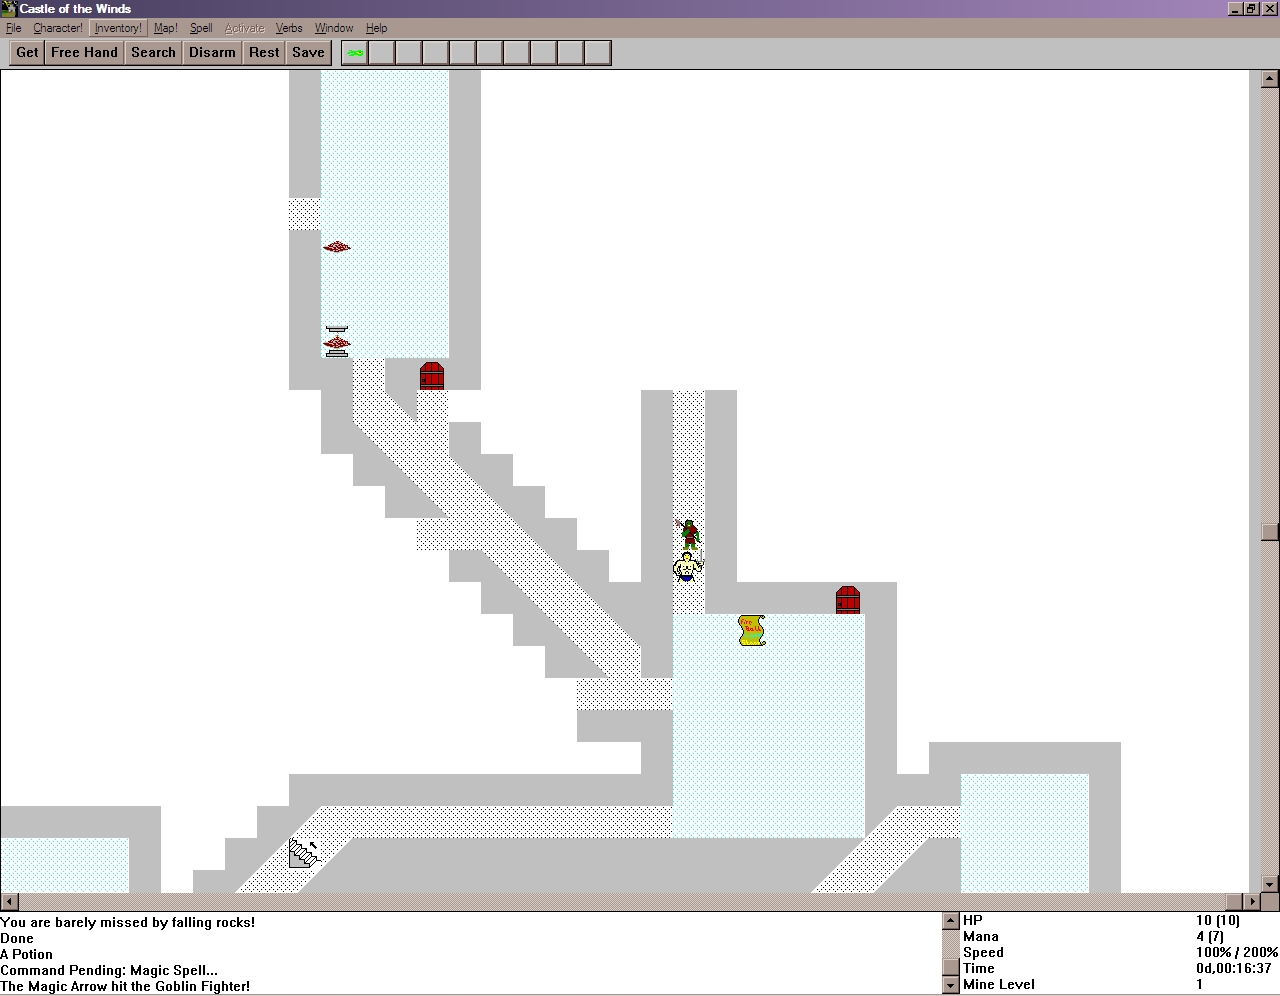
Task: Click the Speed value 100% / 200%
Action: tap(1237, 952)
